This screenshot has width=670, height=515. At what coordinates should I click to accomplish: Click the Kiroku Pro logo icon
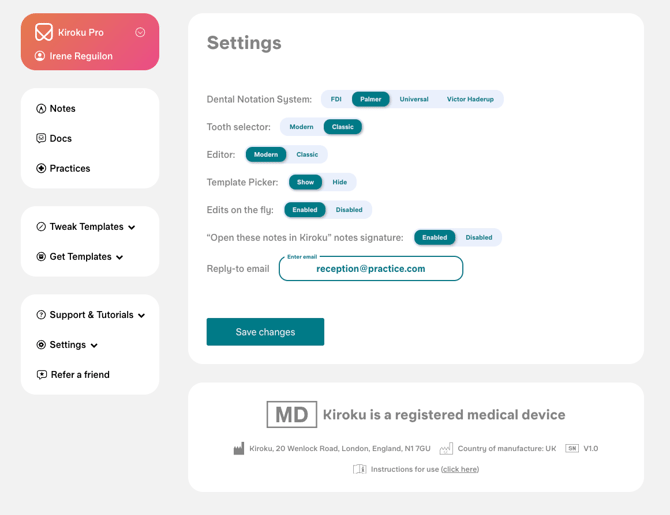(x=44, y=33)
